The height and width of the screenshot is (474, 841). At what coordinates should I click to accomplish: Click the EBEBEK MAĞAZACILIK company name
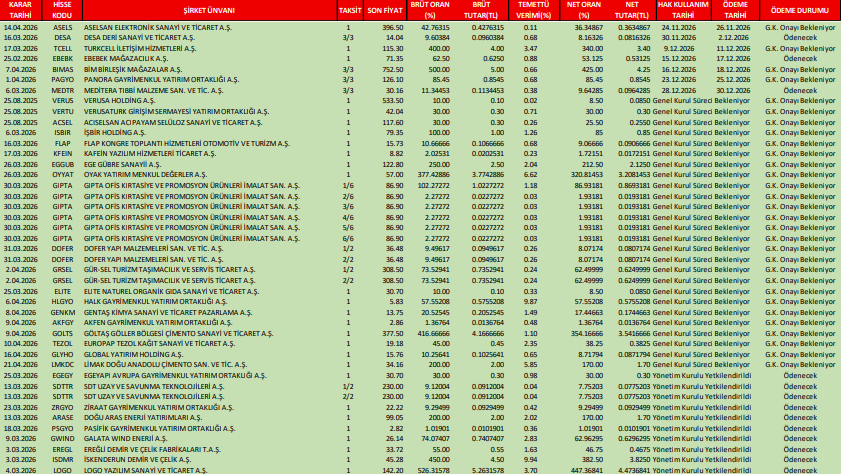coord(129,59)
